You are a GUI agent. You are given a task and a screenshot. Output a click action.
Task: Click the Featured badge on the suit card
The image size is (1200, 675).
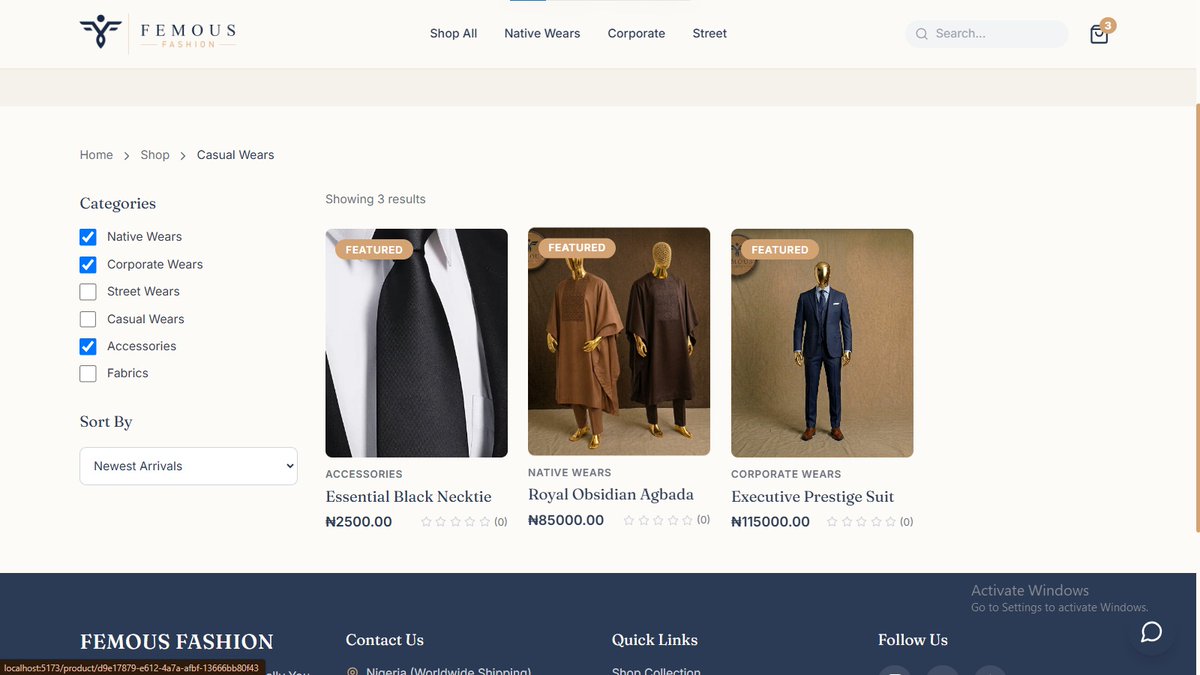[780, 250]
